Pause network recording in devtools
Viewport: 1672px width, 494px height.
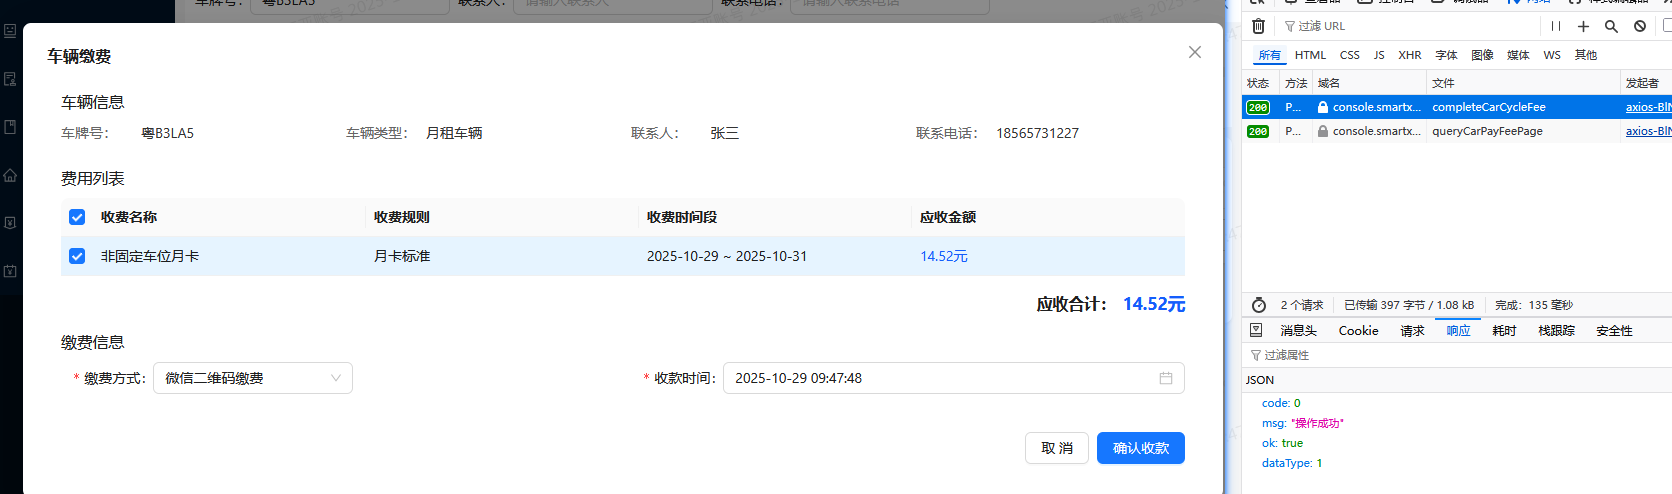(x=1555, y=26)
